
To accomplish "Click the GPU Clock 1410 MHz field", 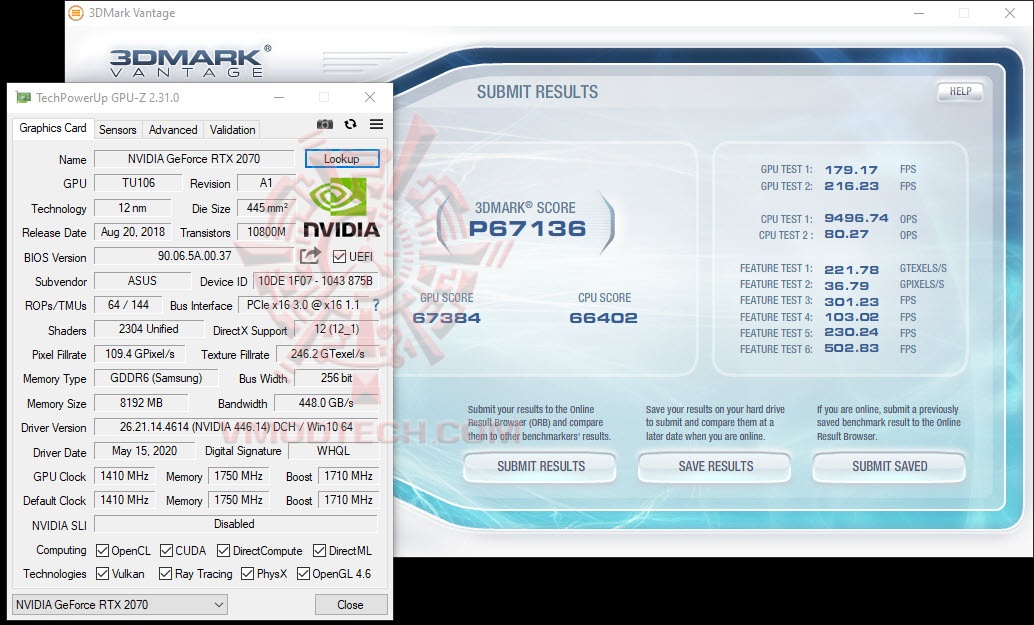I will [124, 476].
